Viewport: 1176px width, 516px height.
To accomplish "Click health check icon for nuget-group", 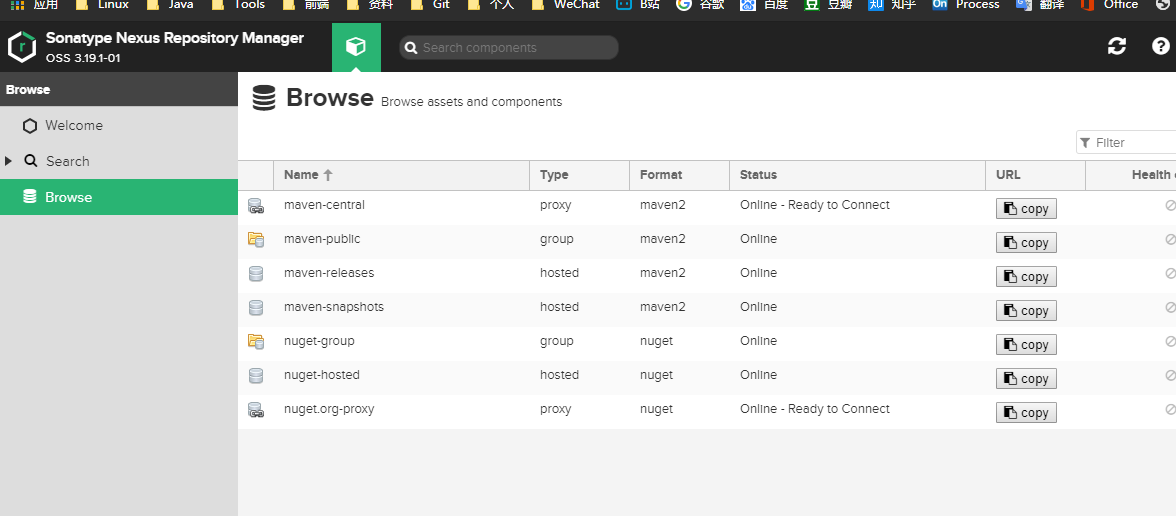I will 1170,341.
